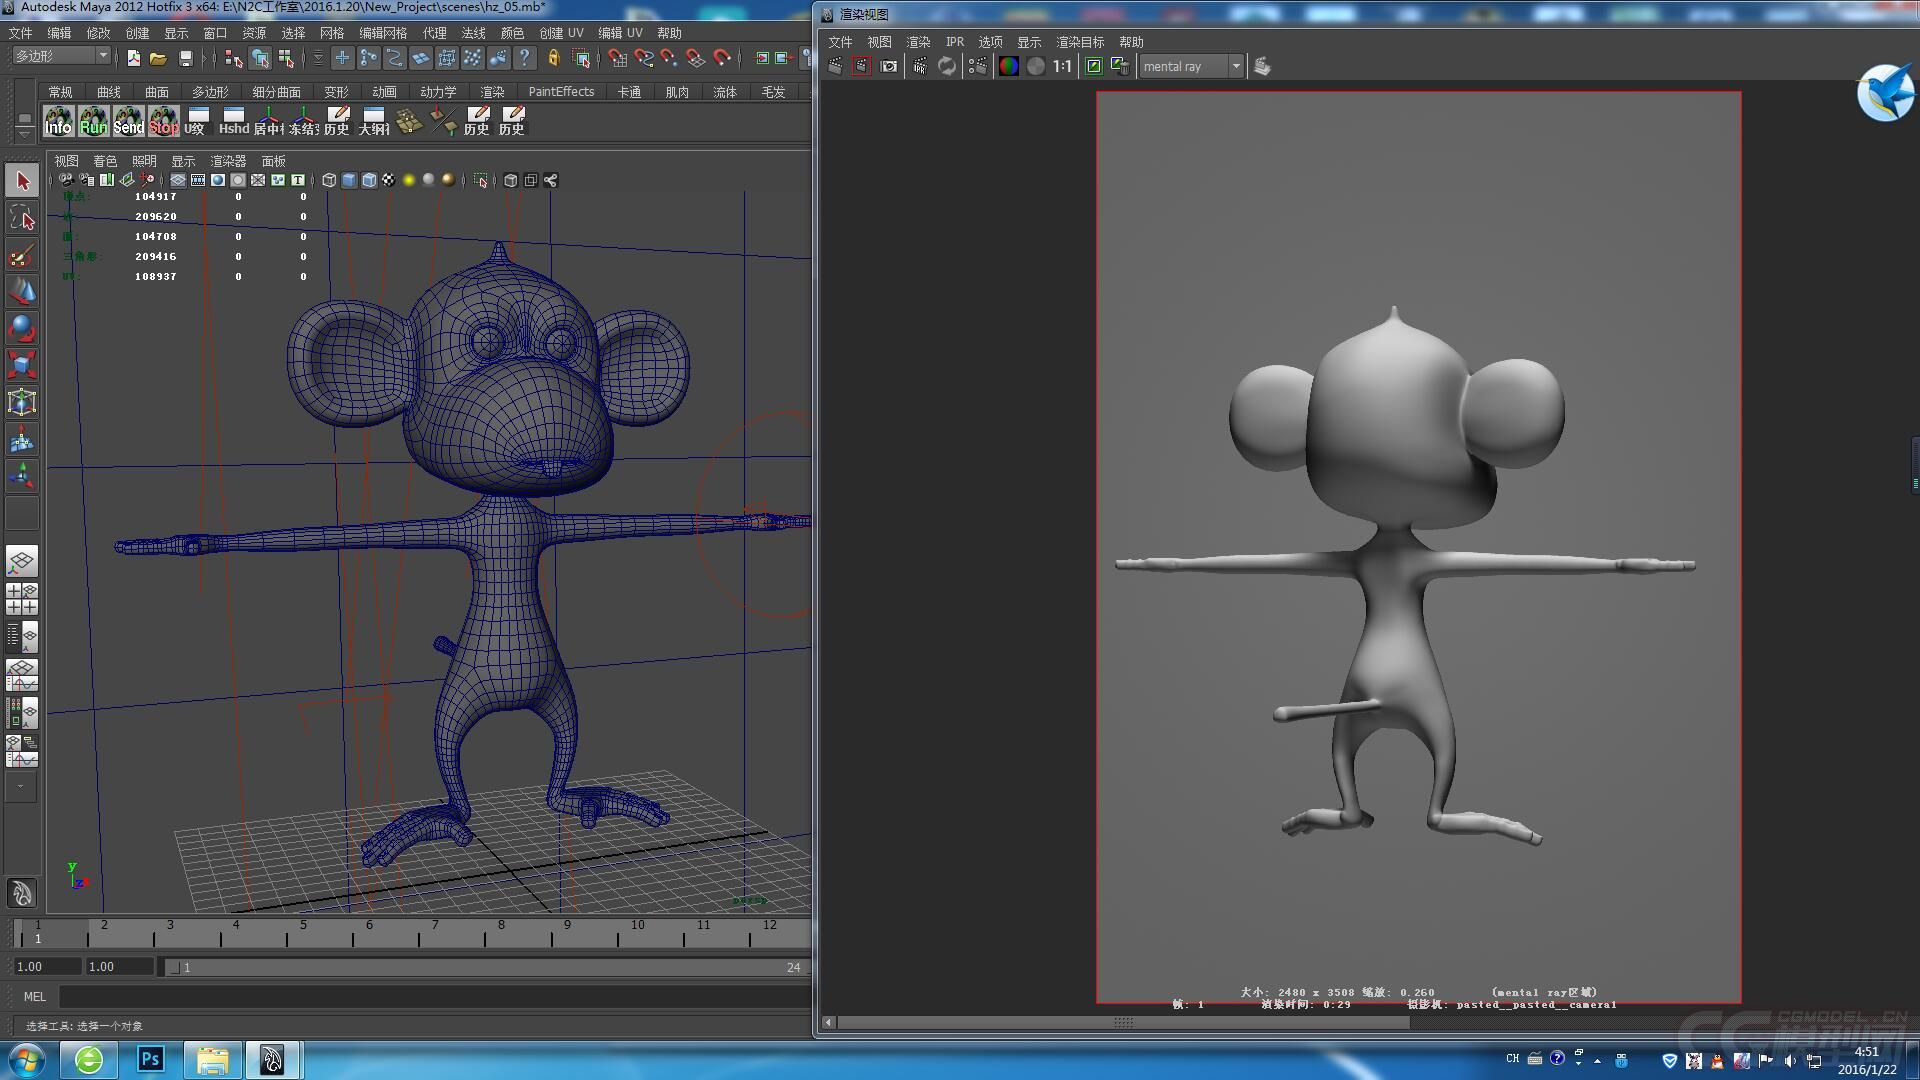Start IPR render with the IPR icon
Viewport: 1920px width, 1080px height.
[920, 66]
